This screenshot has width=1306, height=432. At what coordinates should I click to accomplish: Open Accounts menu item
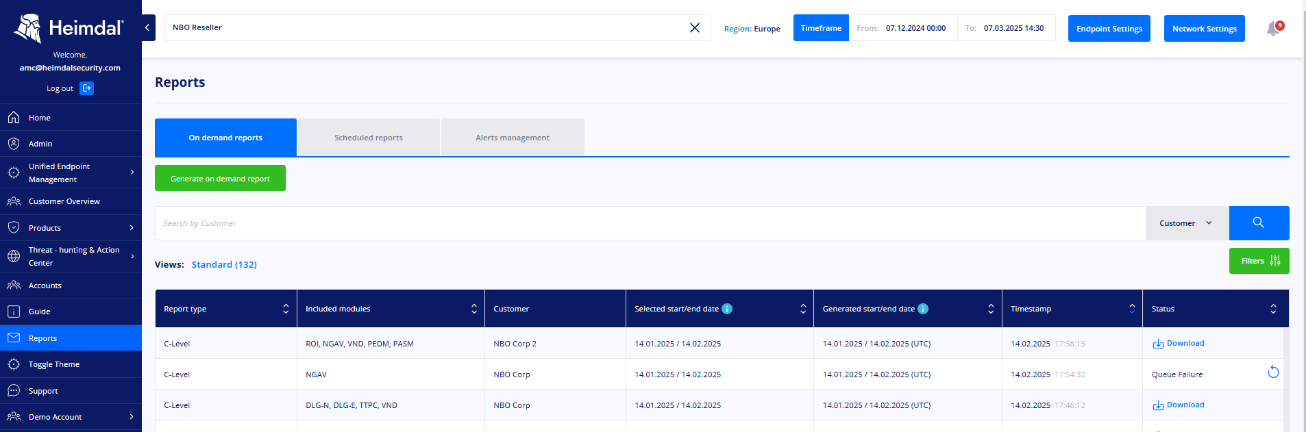coord(71,285)
